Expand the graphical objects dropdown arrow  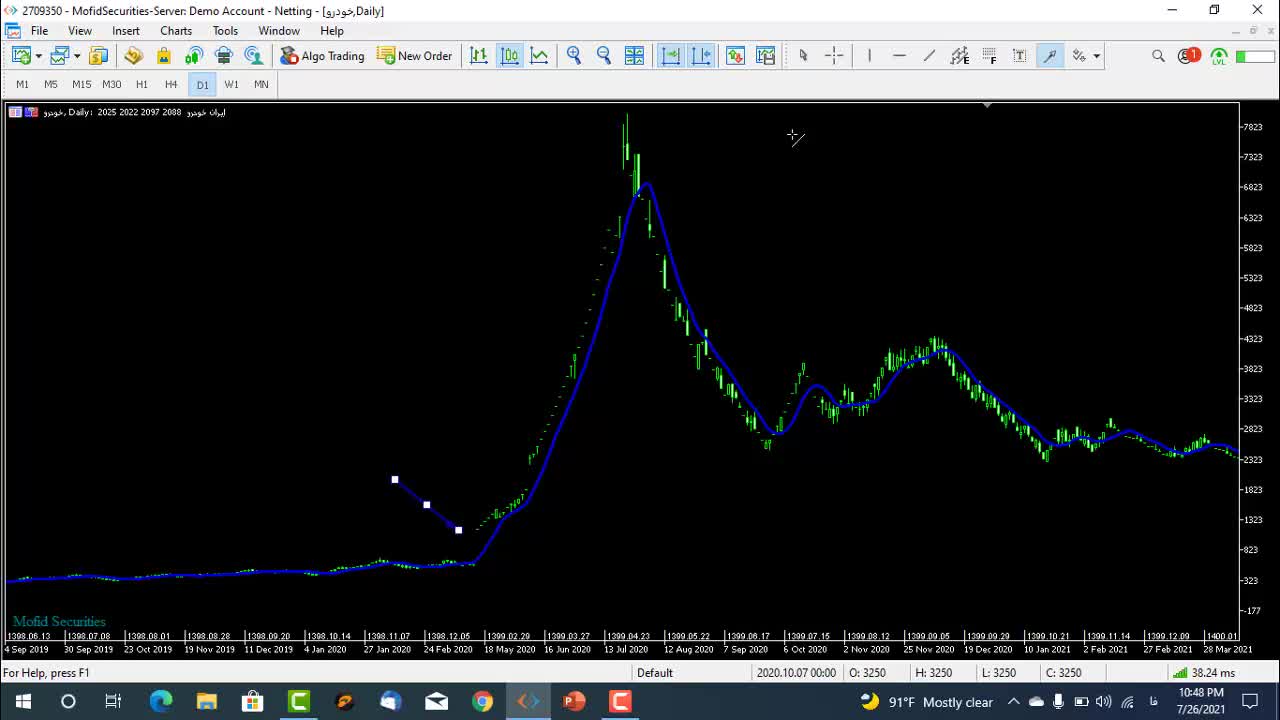click(x=1097, y=56)
